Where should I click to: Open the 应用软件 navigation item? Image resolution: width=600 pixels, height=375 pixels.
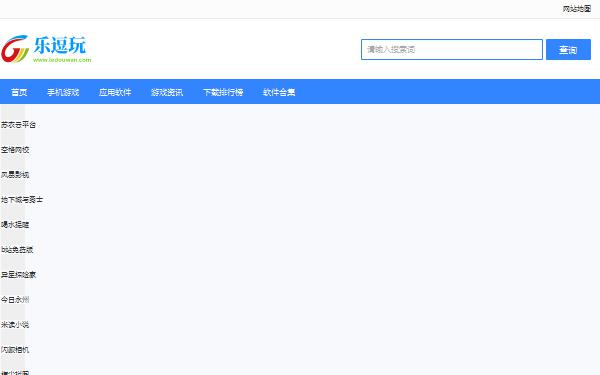pos(115,92)
